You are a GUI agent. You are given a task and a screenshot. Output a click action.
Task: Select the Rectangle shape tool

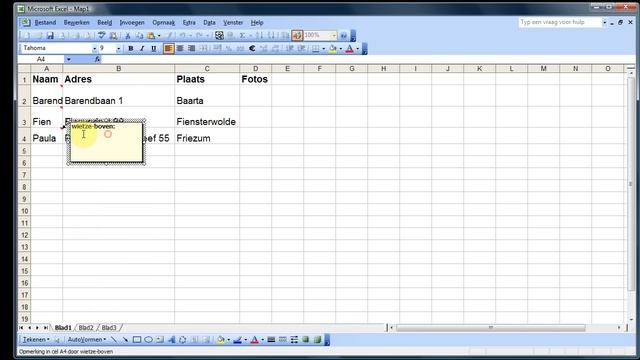[x=137, y=340]
